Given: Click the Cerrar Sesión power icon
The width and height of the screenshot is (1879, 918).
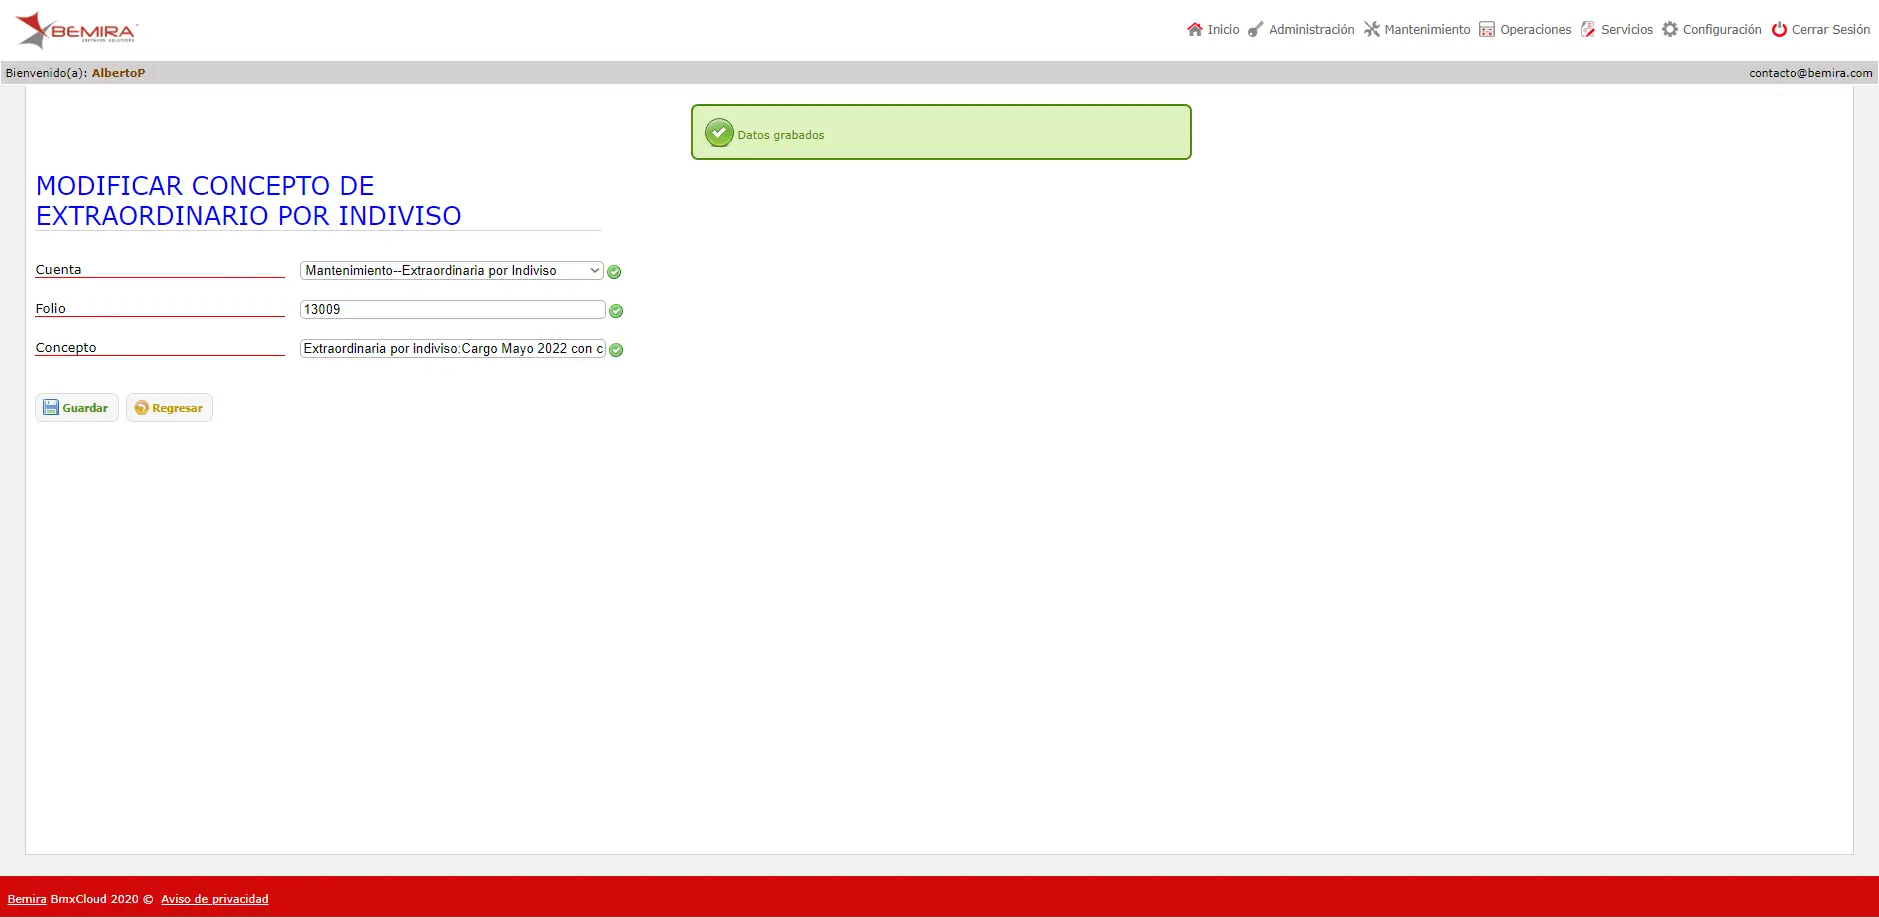Looking at the screenshot, I should pyautogui.click(x=1779, y=29).
